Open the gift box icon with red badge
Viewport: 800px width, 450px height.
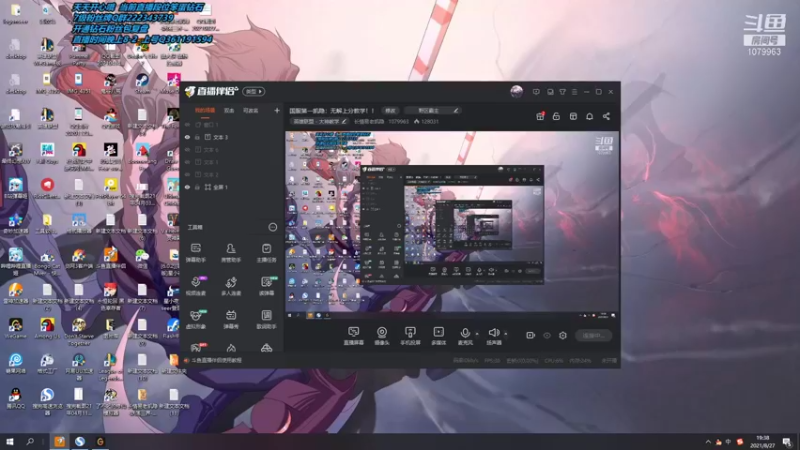click(540, 116)
